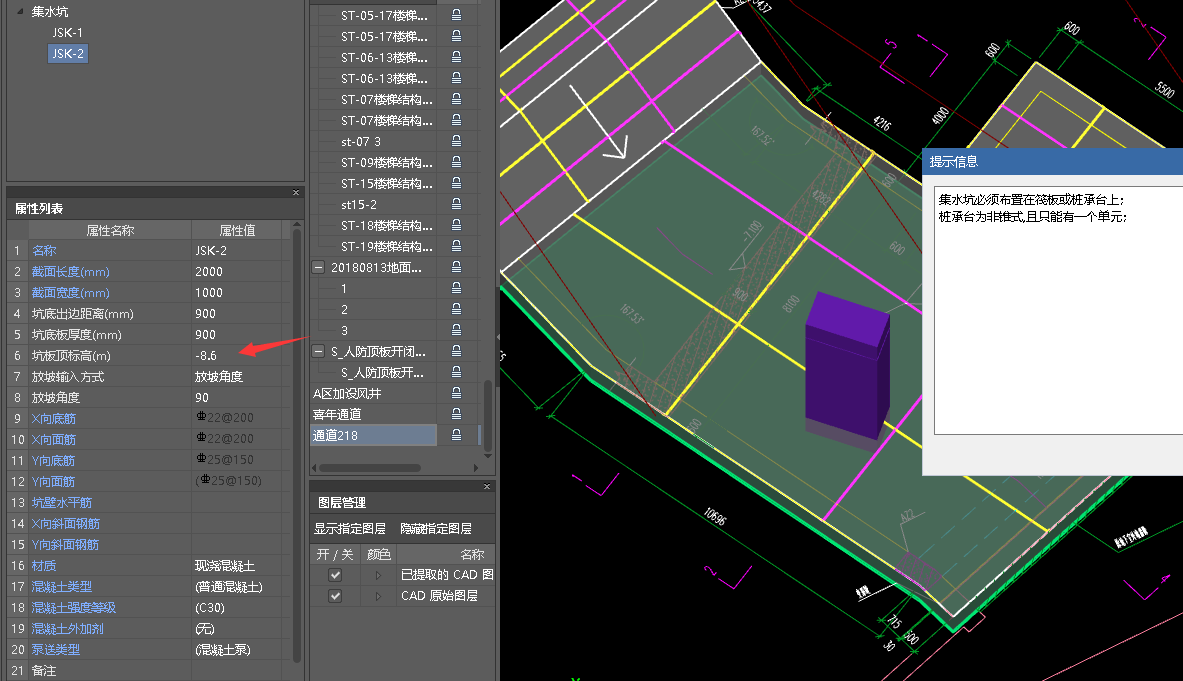This screenshot has width=1183, height=681.
Task: Select the purple sump pit 3D block
Action: tap(847, 366)
